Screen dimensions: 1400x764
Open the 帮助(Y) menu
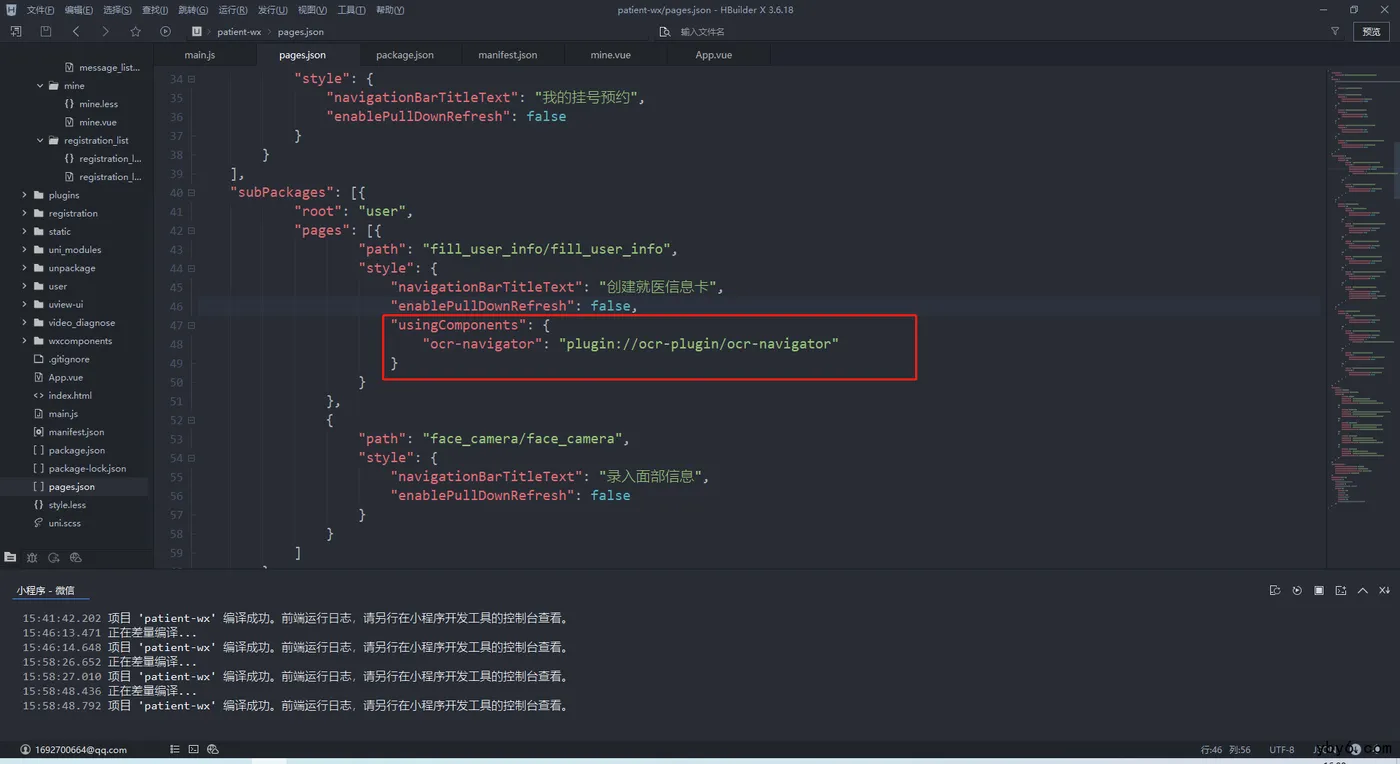(390, 10)
